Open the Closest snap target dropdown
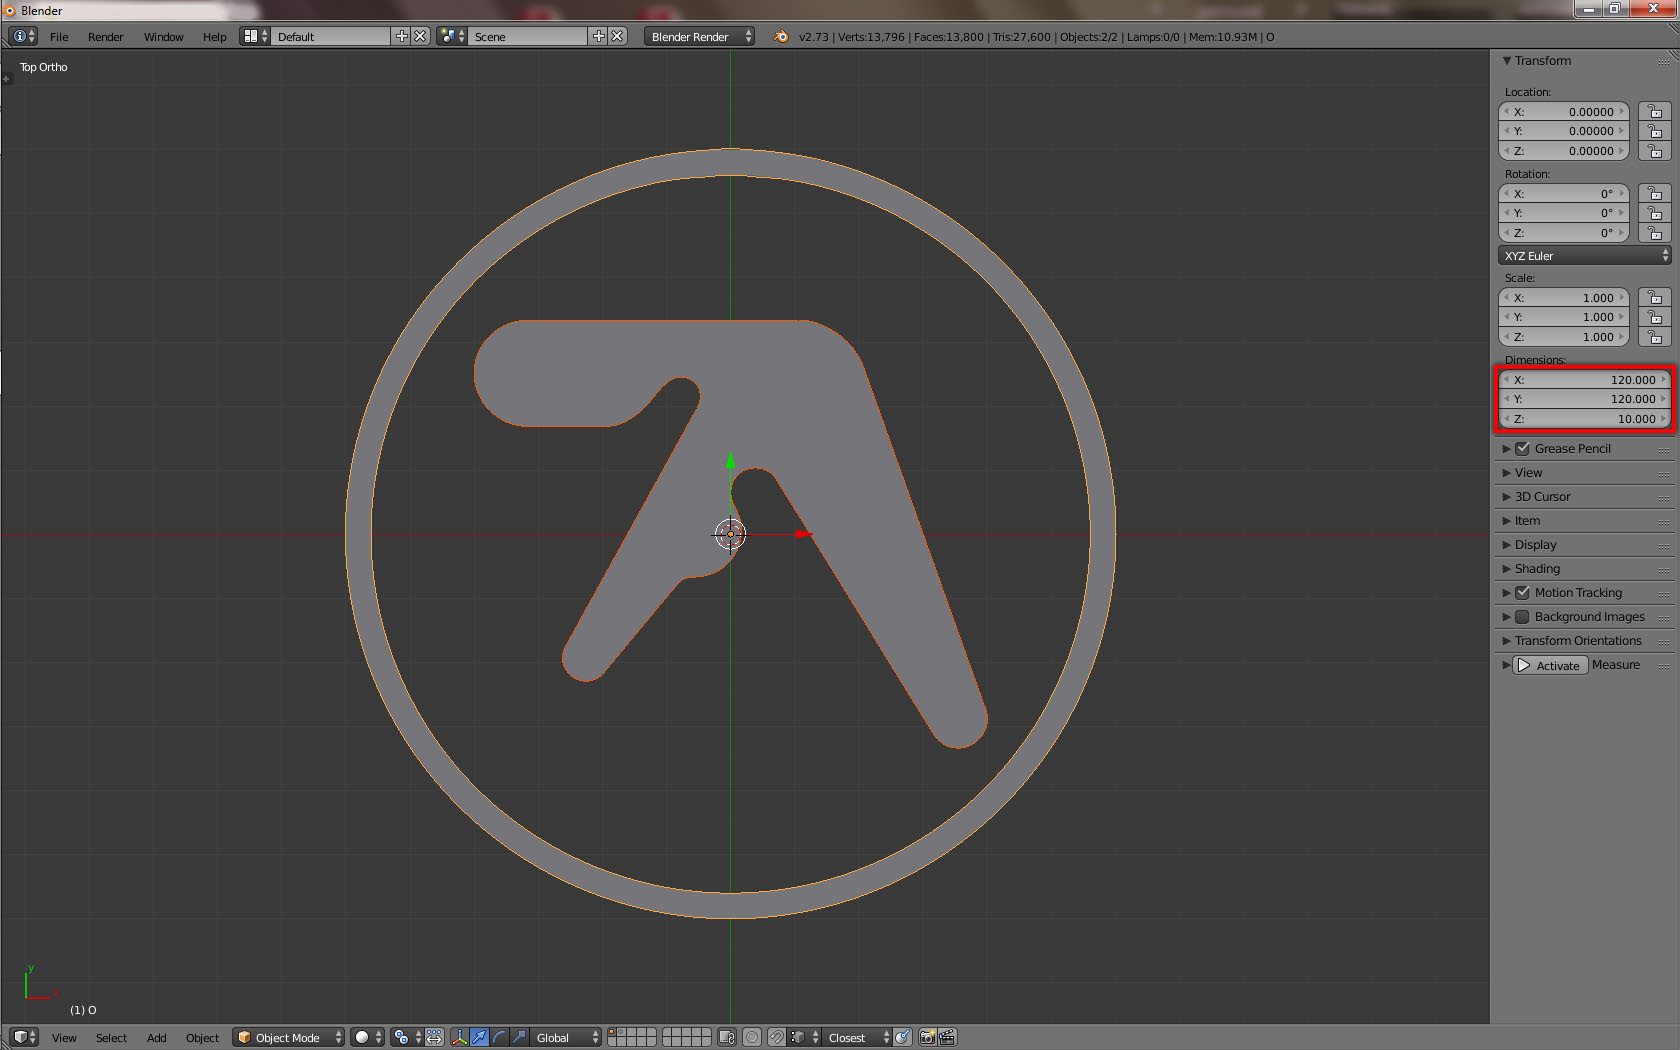Viewport: 1680px width, 1050px height. (857, 1037)
